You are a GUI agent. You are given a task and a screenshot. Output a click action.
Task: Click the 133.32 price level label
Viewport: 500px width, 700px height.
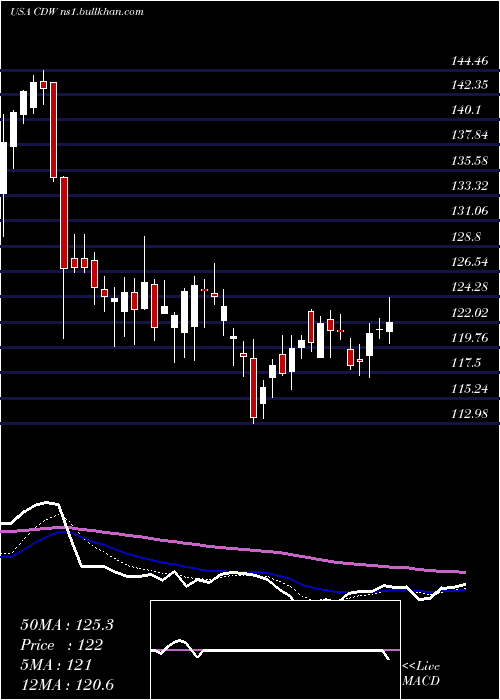tap(472, 185)
